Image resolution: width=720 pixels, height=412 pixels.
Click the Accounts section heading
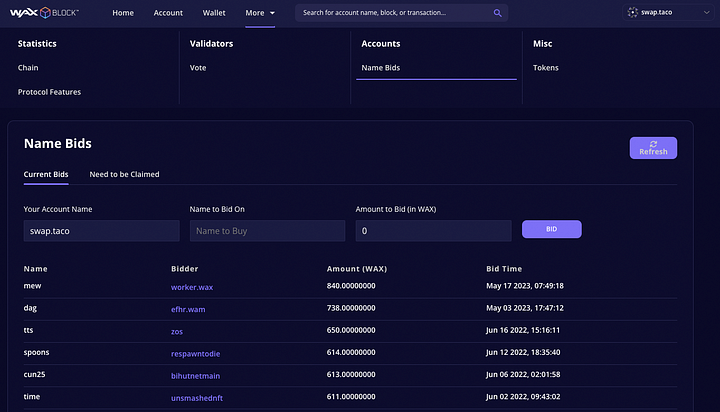point(381,44)
